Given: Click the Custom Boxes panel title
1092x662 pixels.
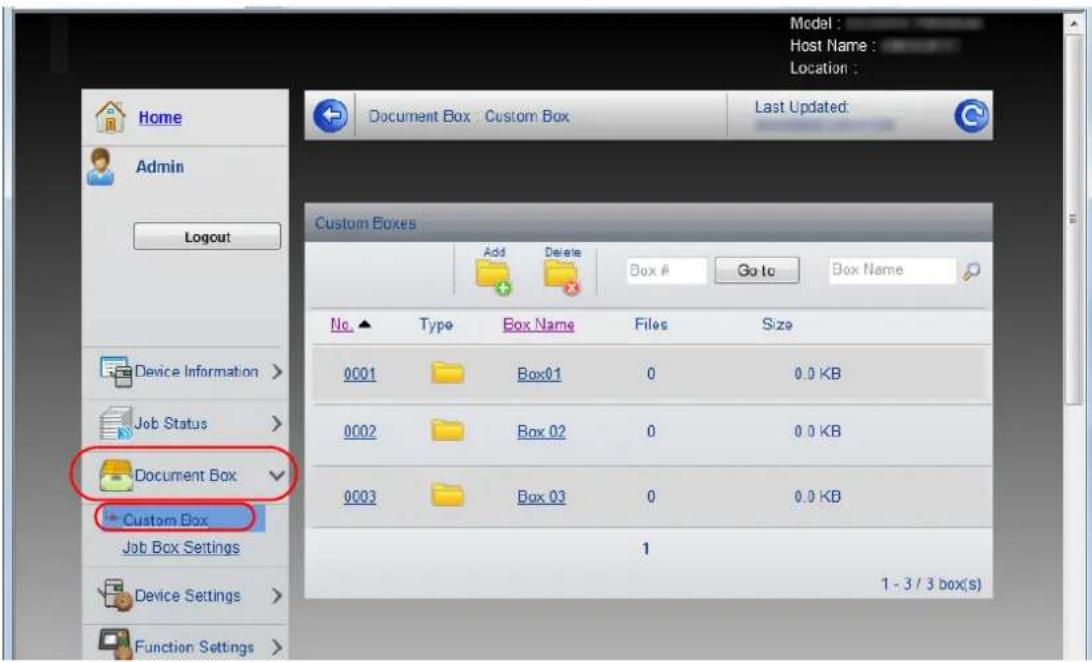Looking at the screenshot, I should pos(365,223).
